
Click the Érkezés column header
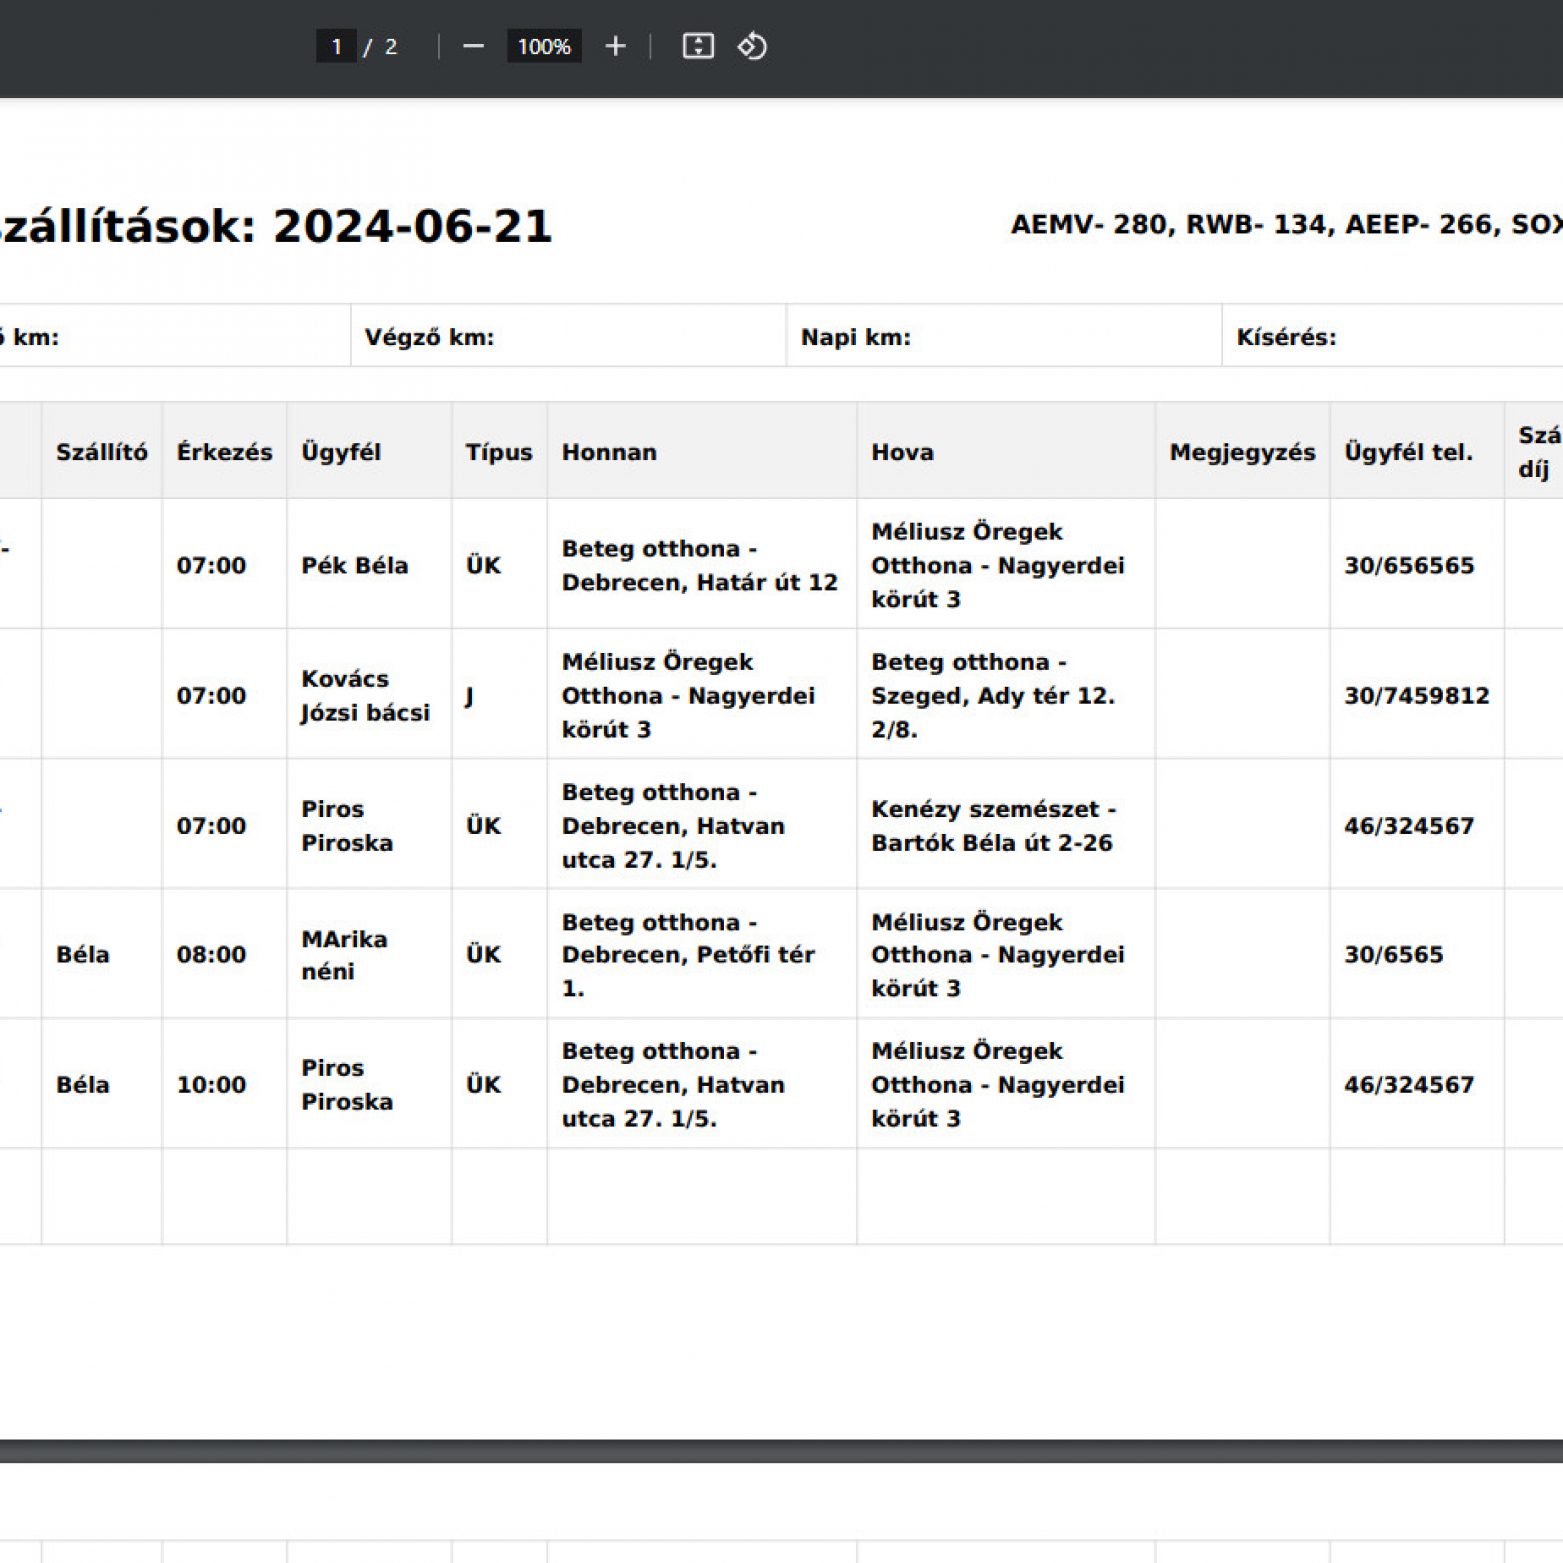pos(224,452)
